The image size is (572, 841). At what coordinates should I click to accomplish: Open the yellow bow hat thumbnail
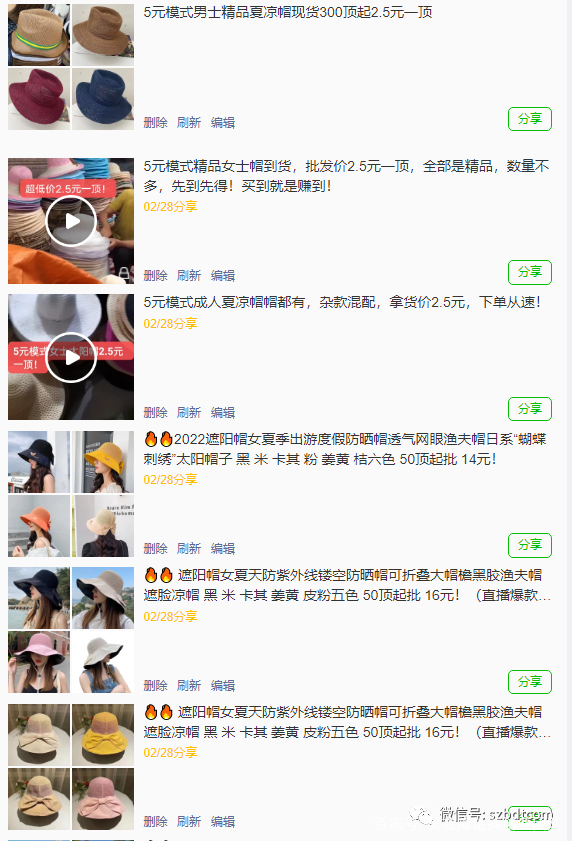point(103,735)
